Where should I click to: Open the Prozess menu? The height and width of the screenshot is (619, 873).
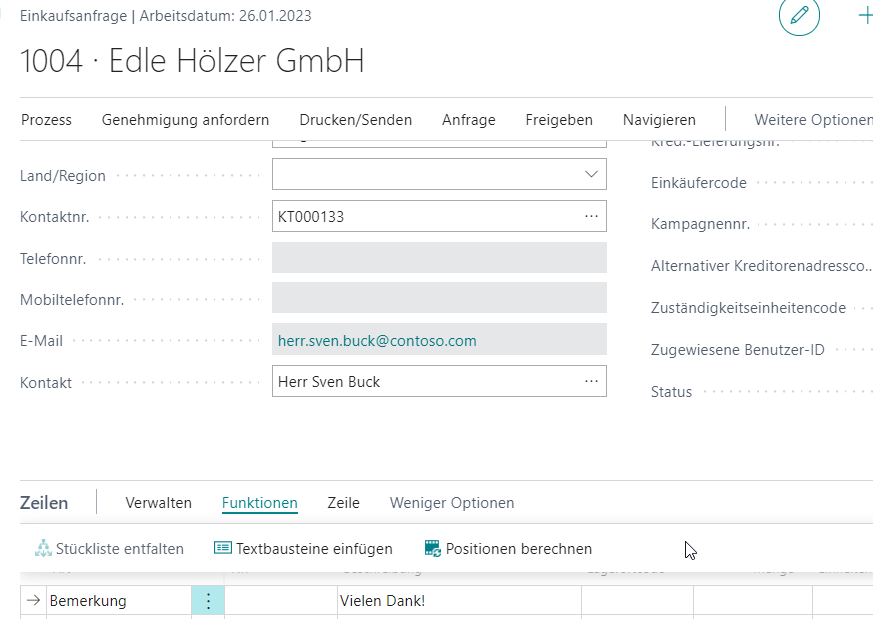46,120
